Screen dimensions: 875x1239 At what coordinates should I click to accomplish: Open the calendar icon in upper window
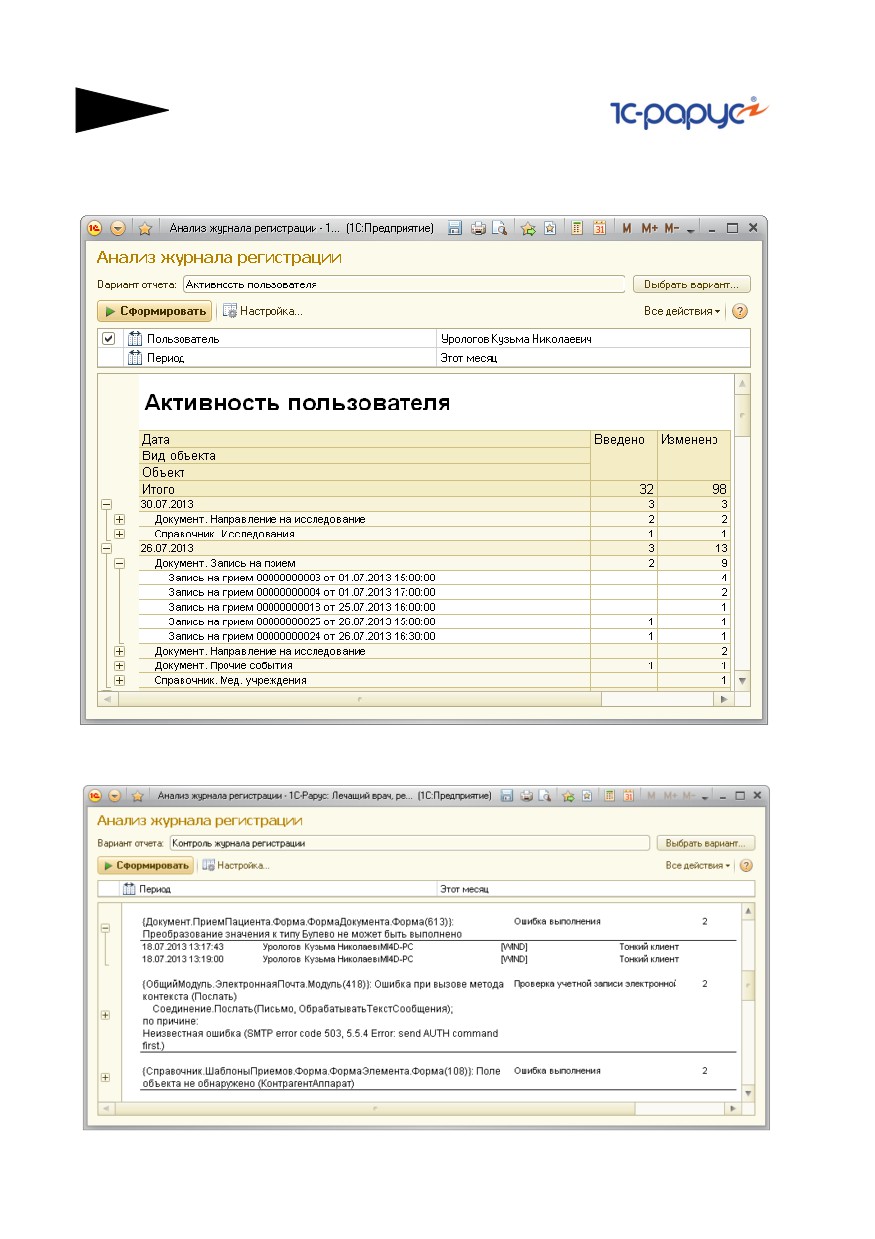[x=599, y=228]
